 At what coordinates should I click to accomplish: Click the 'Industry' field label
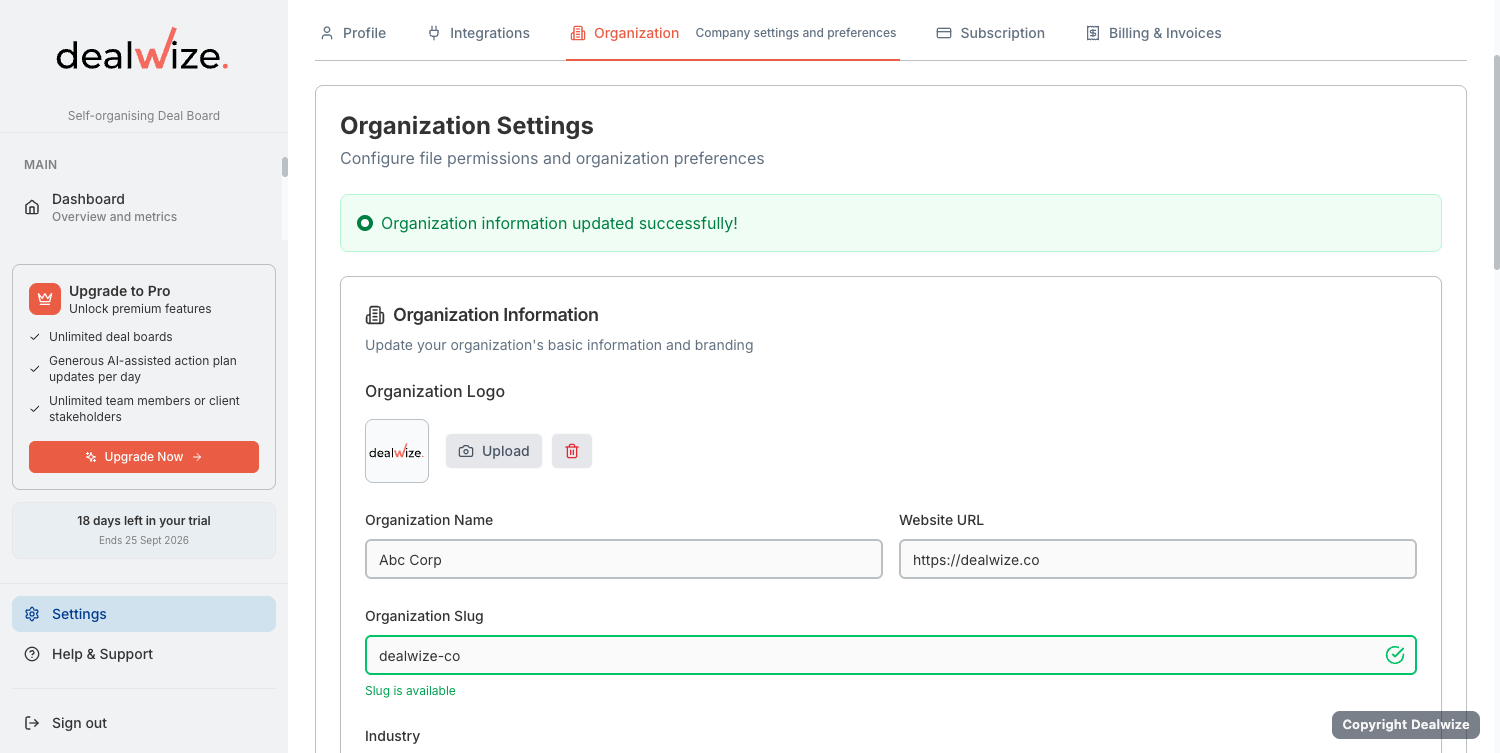coord(392,736)
